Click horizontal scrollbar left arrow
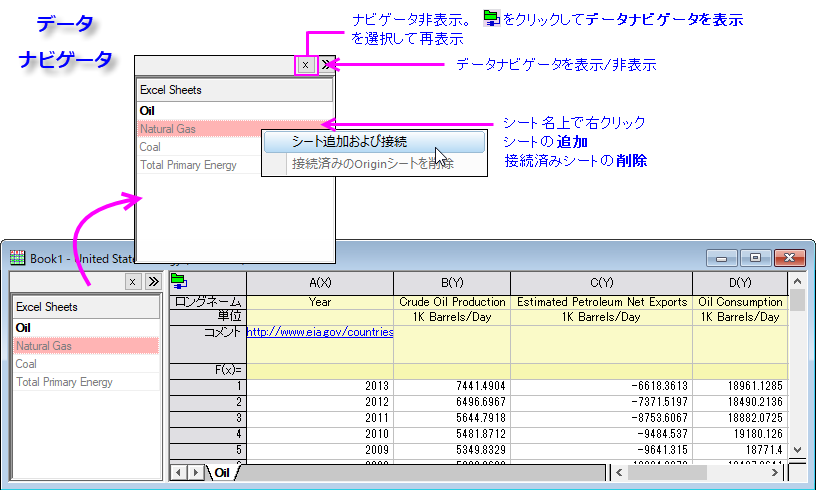The image size is (816, 490). pos(619,472)
